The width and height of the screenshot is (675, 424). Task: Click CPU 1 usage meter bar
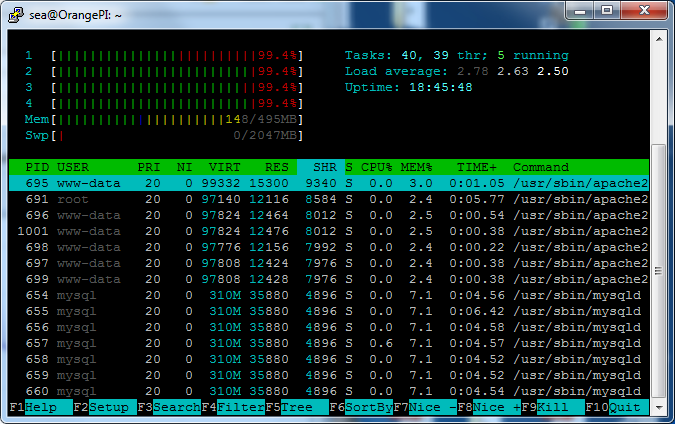(177, 56)
